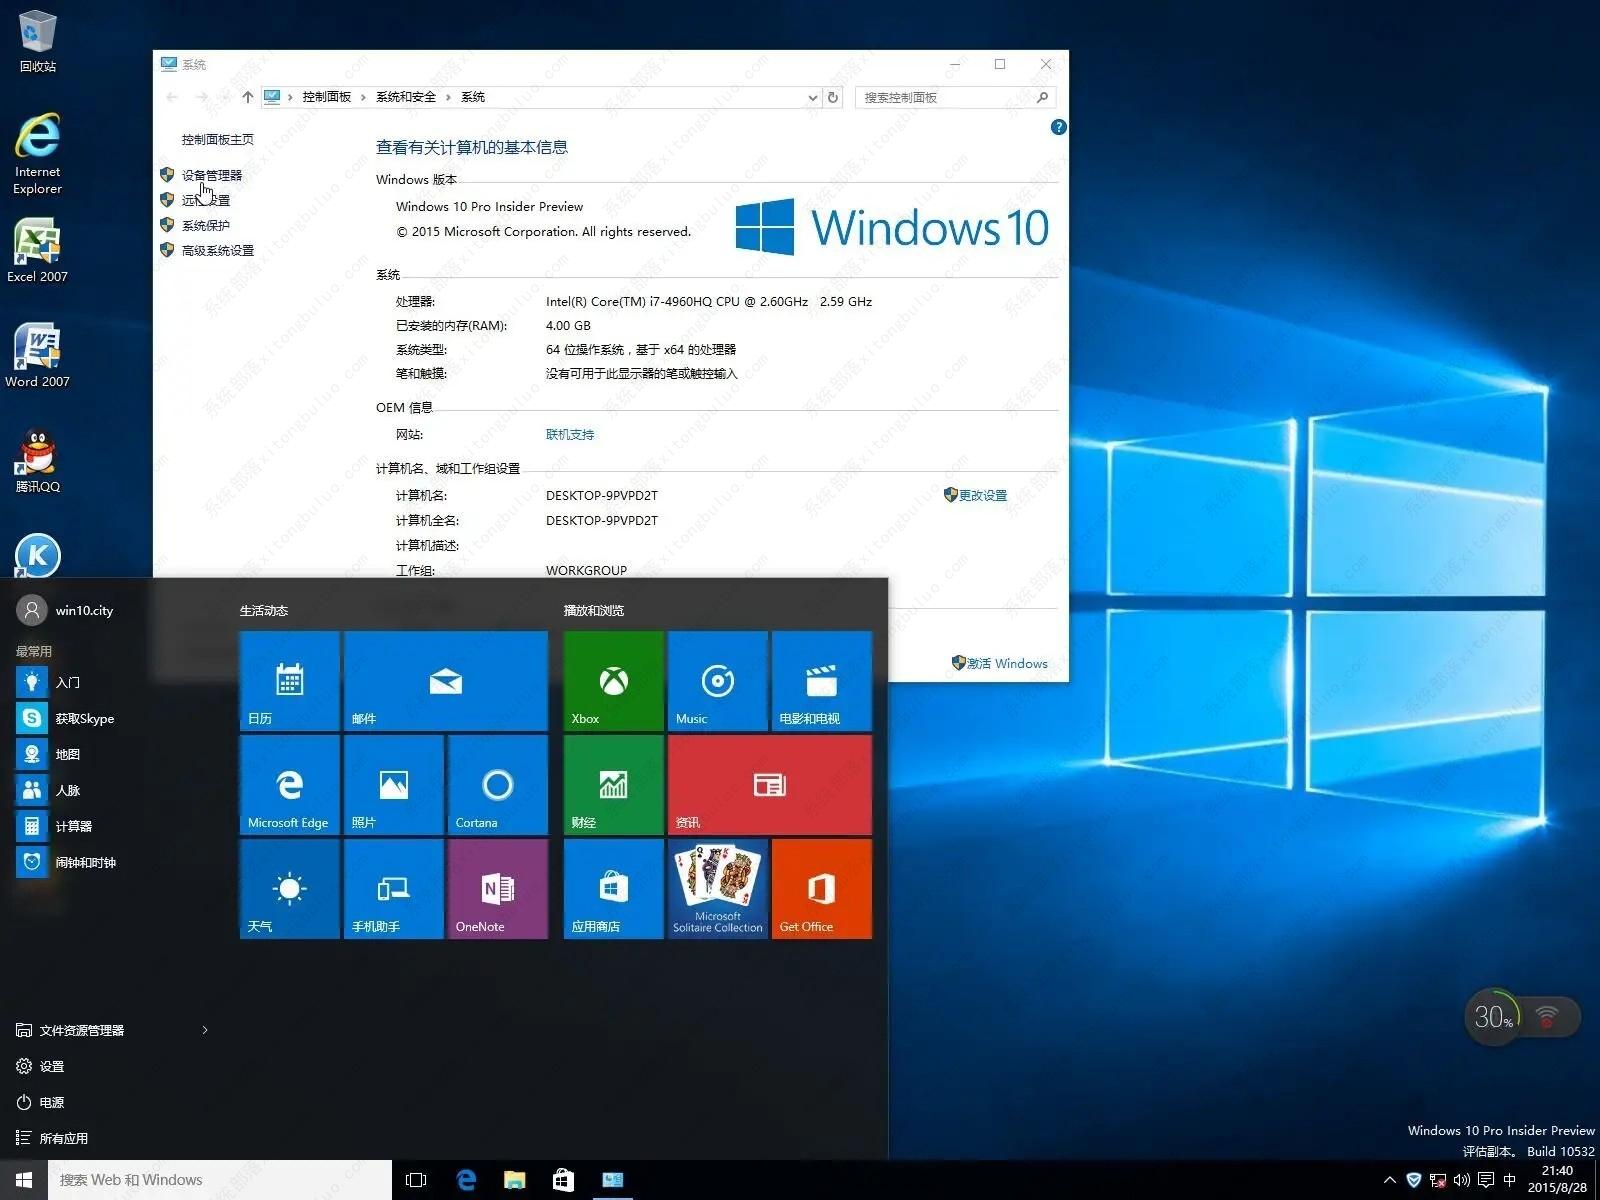
Task: Launch the Music tile
Action: coord(716,680)
